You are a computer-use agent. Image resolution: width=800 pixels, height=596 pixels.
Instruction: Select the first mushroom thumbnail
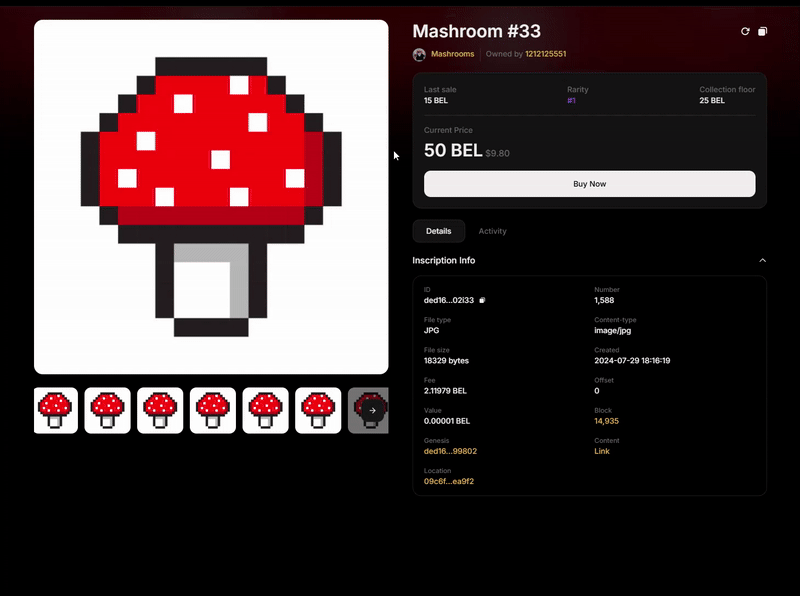click(55, 410)
